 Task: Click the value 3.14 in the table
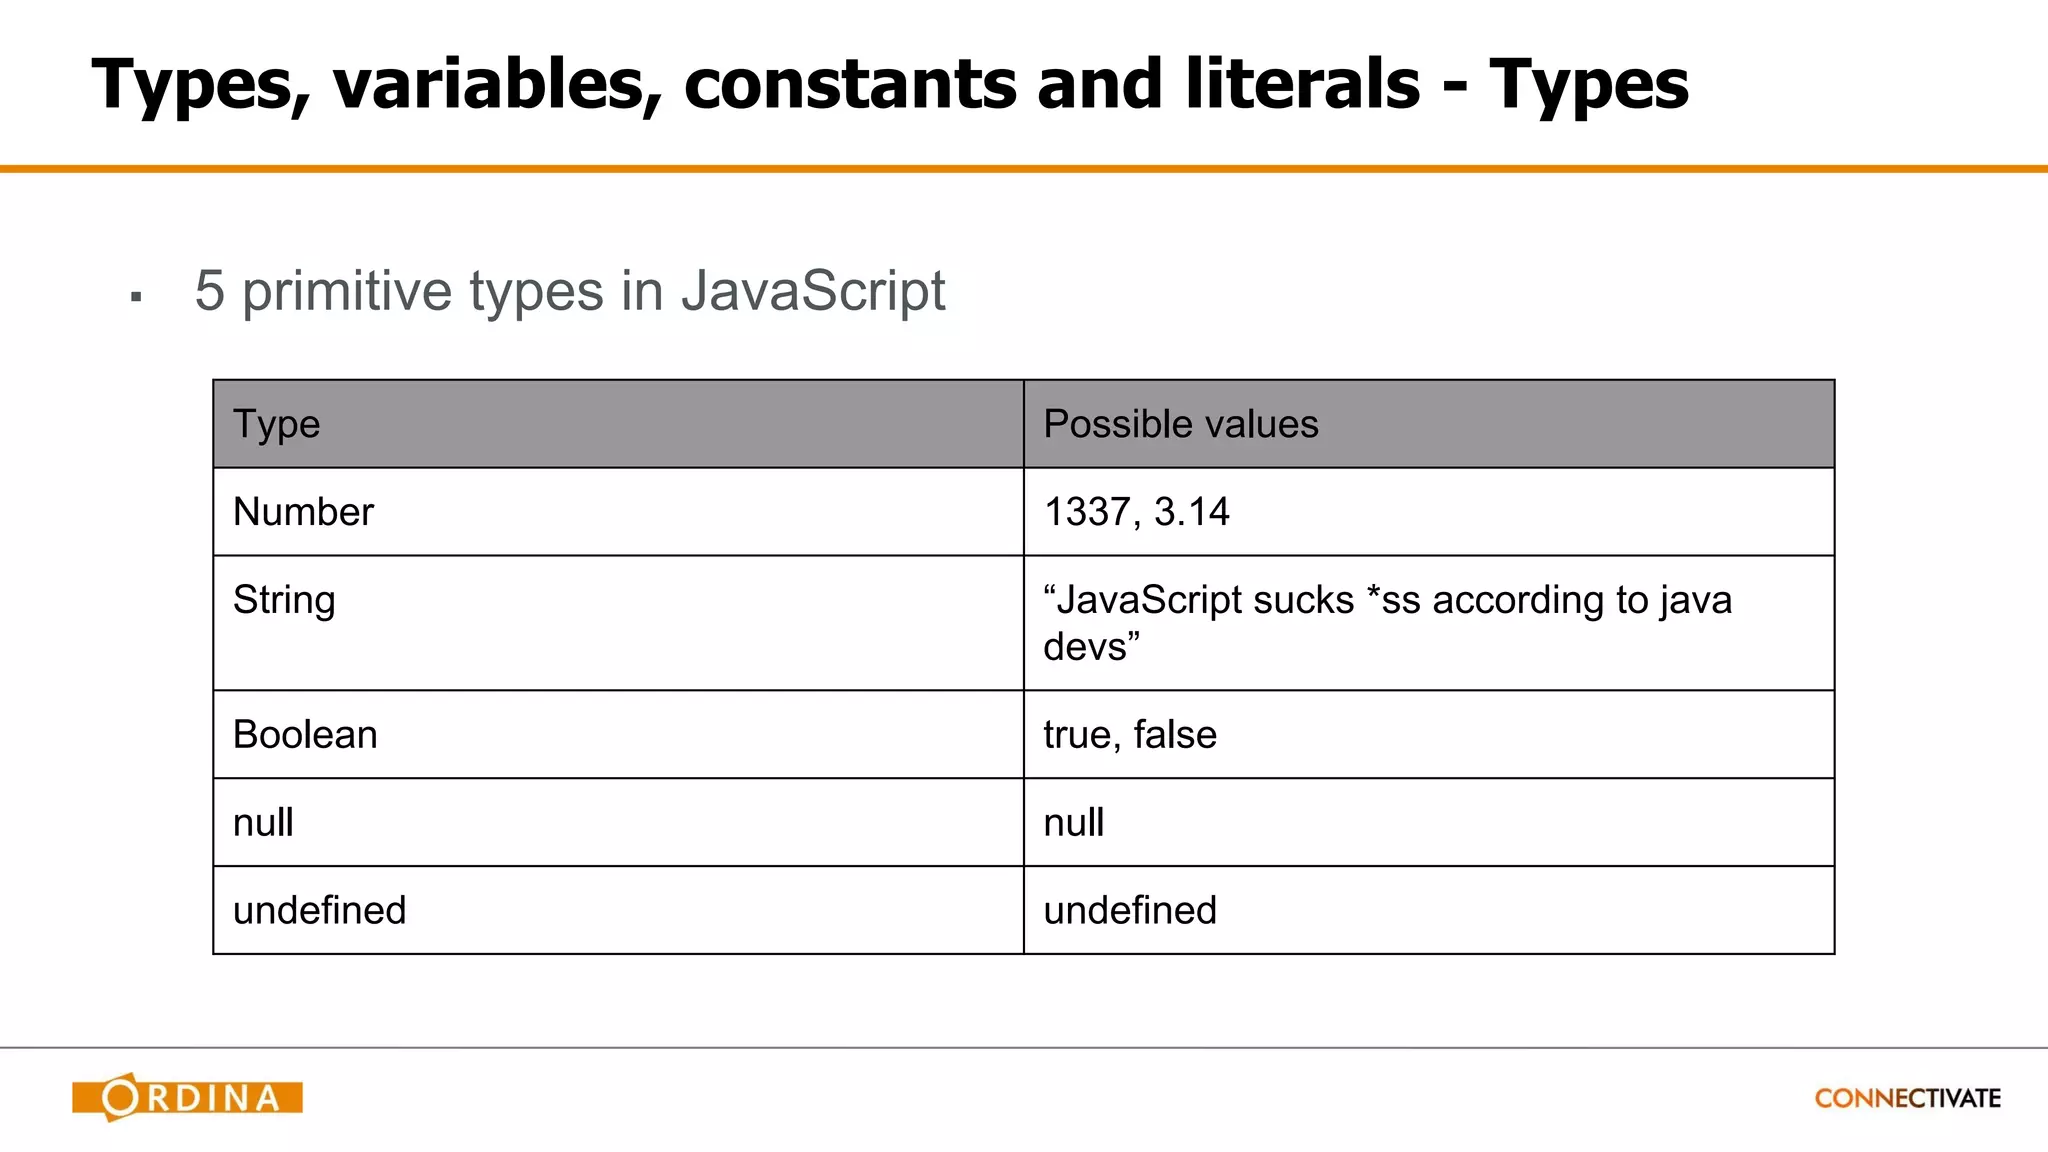tap(1191, 512)
